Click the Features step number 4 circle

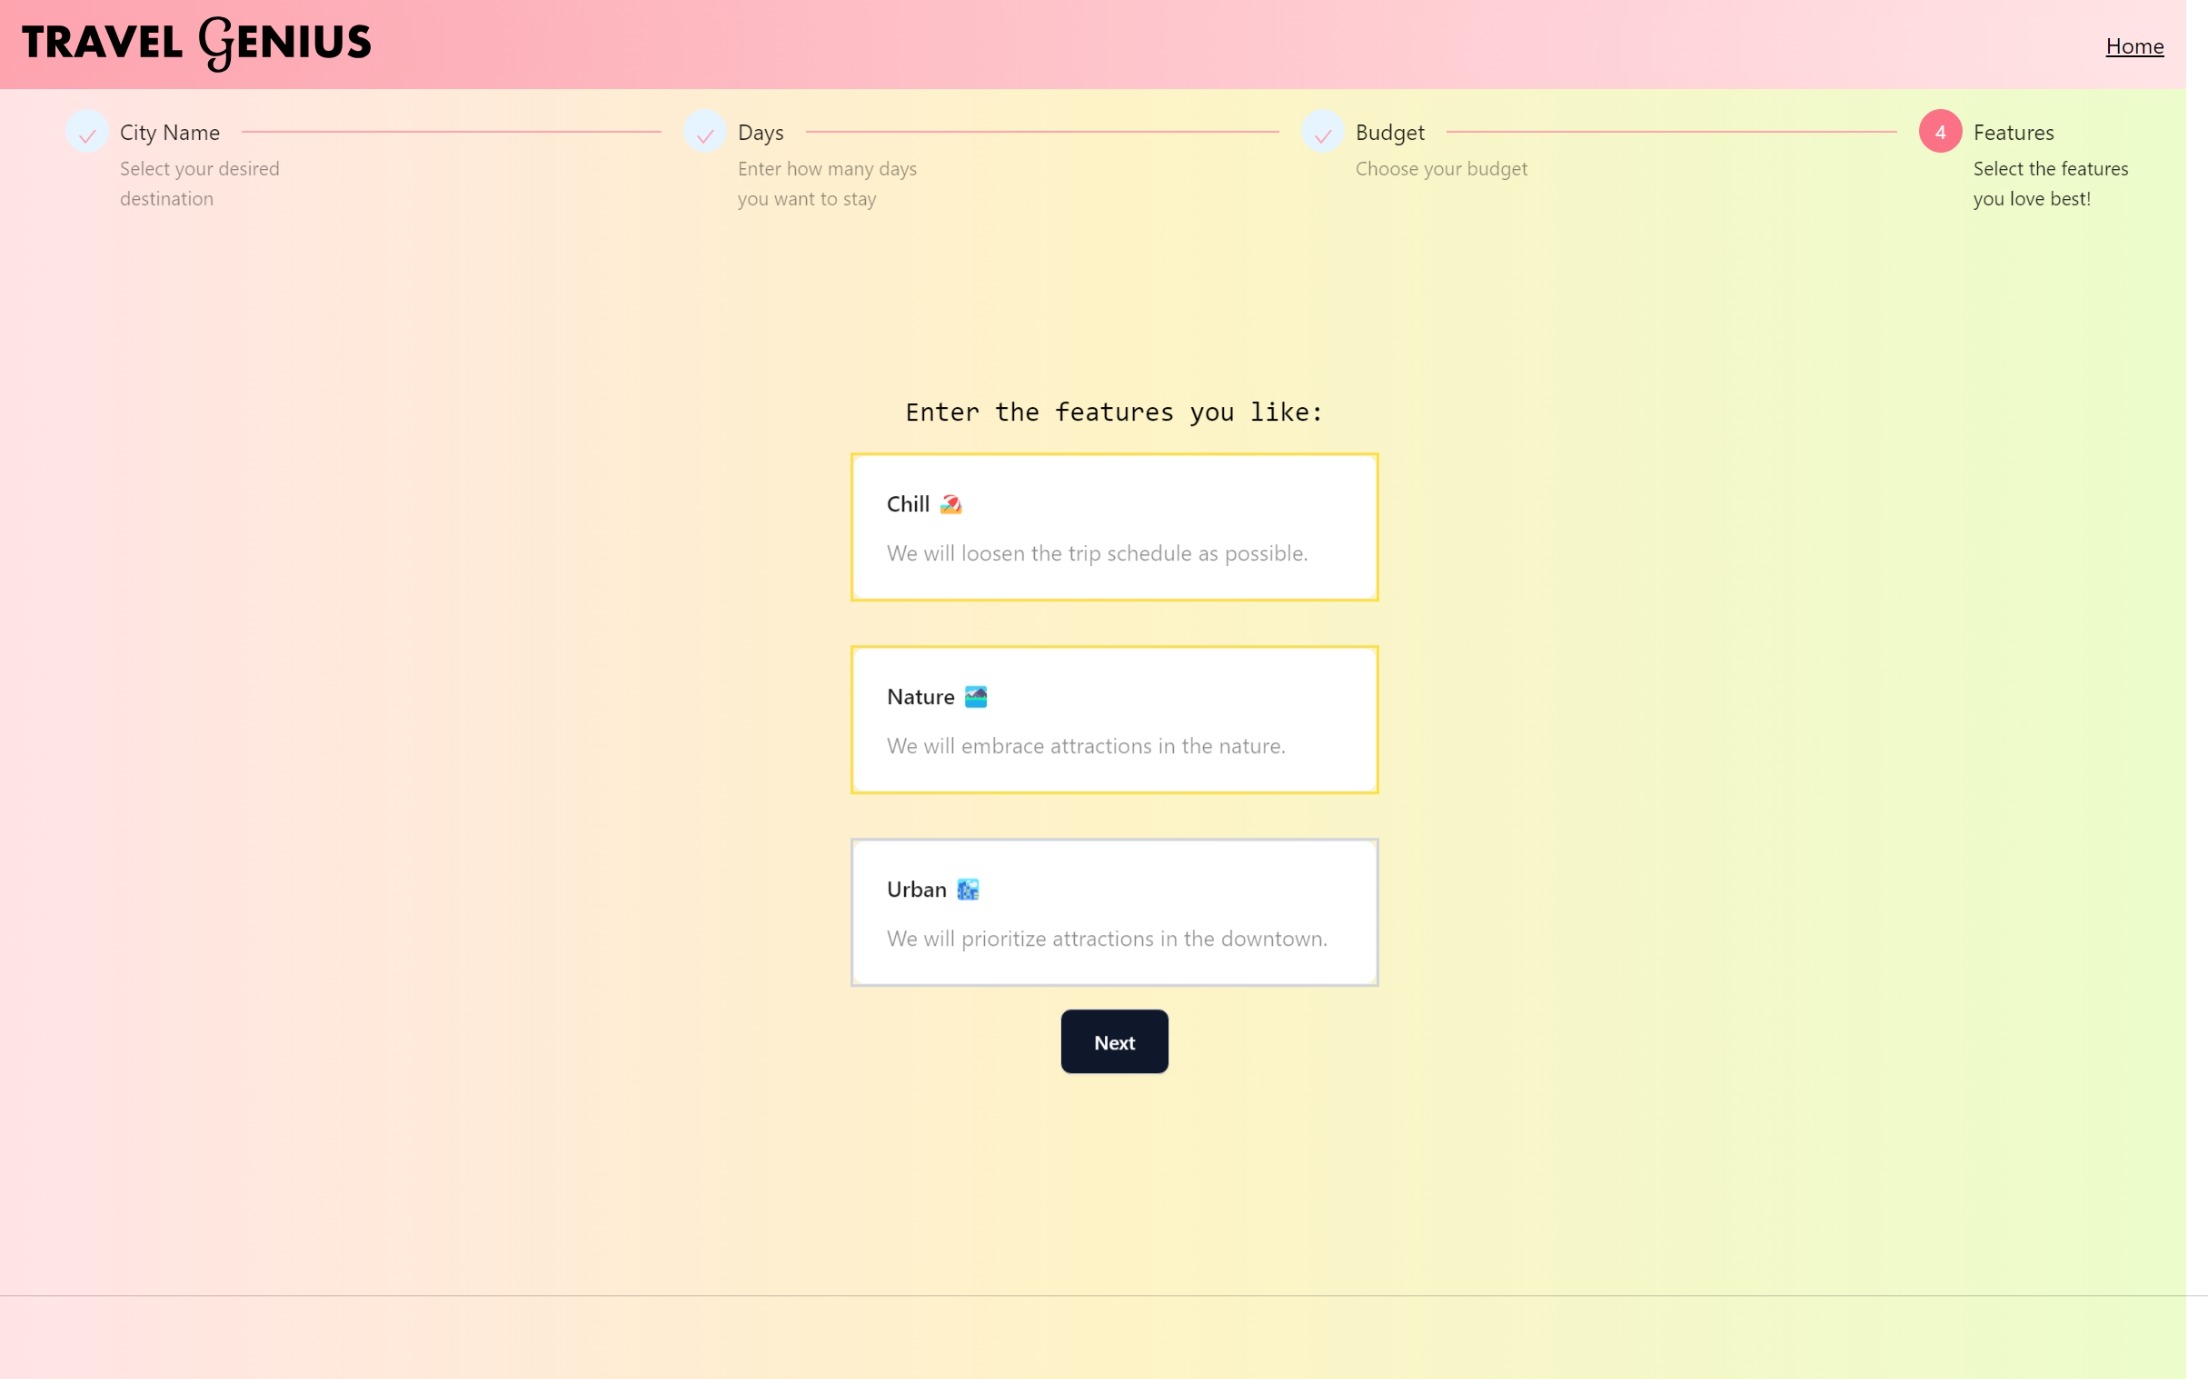1939,132
